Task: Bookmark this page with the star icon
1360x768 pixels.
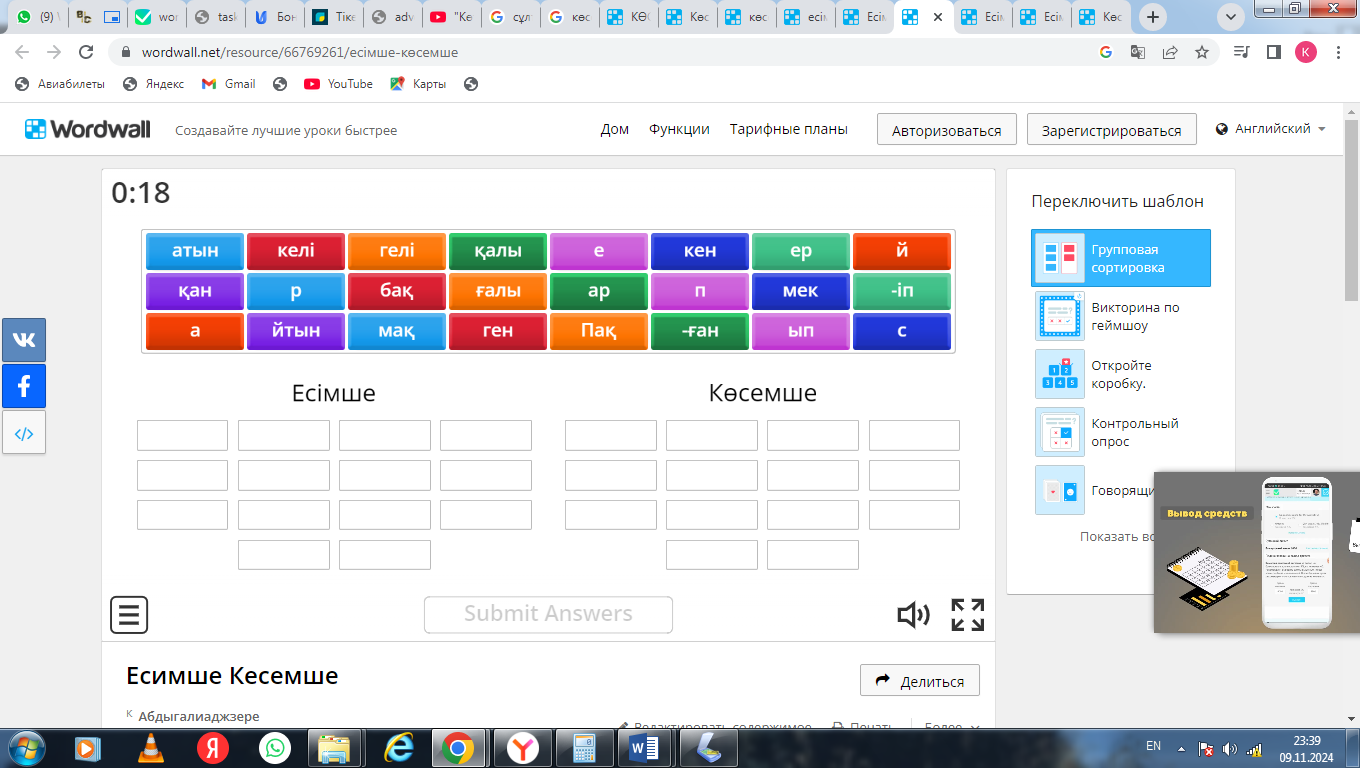Action: [x=1202, y=52]
